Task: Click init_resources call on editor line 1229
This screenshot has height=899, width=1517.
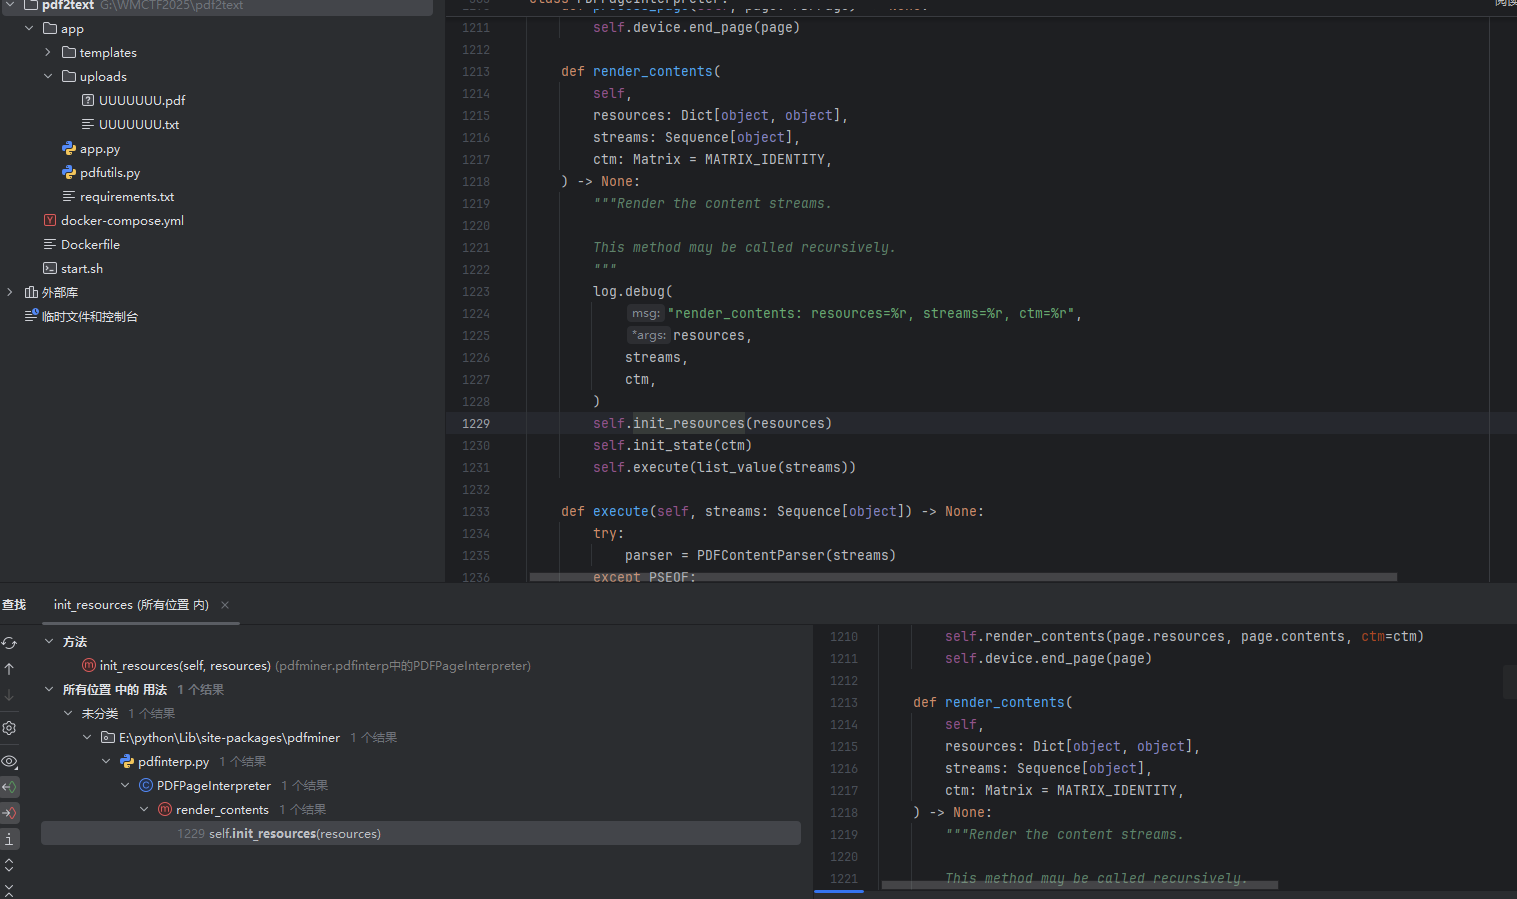Action: 689,423
